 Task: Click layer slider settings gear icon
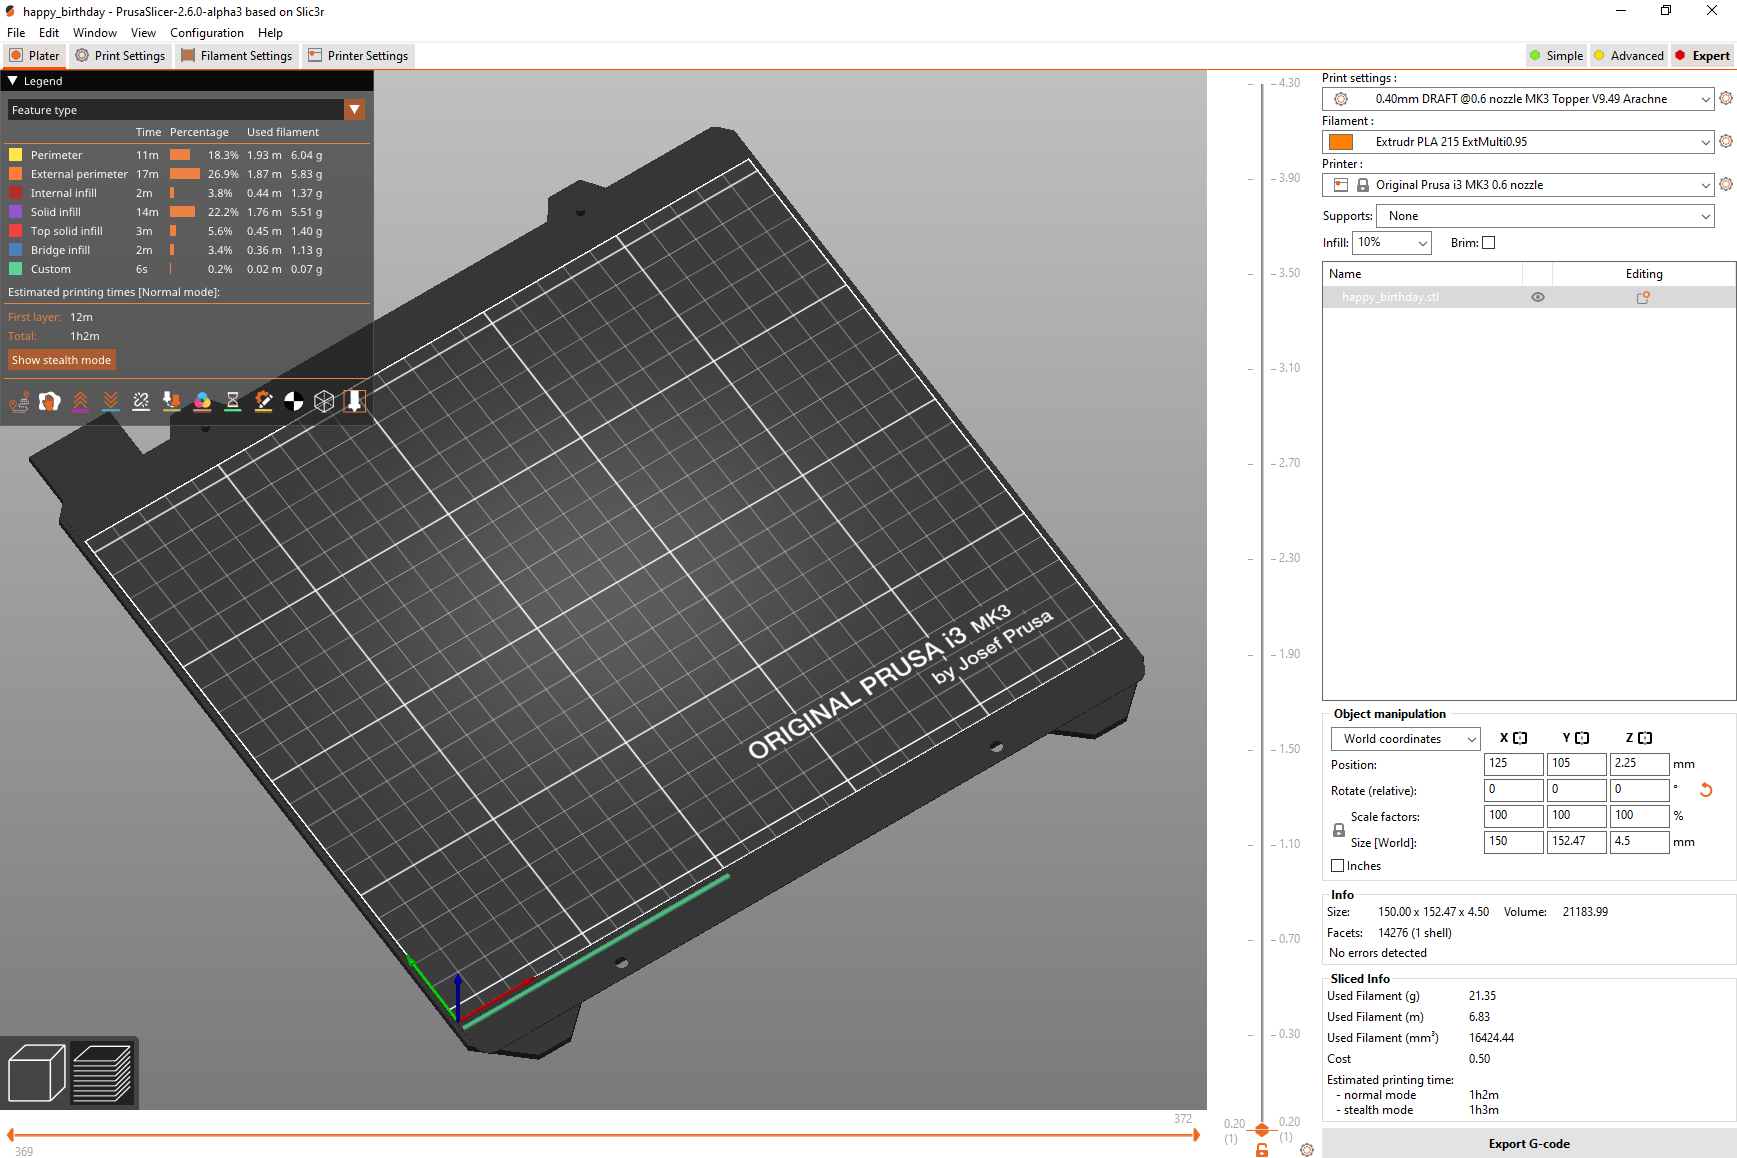point(1307,1150)
